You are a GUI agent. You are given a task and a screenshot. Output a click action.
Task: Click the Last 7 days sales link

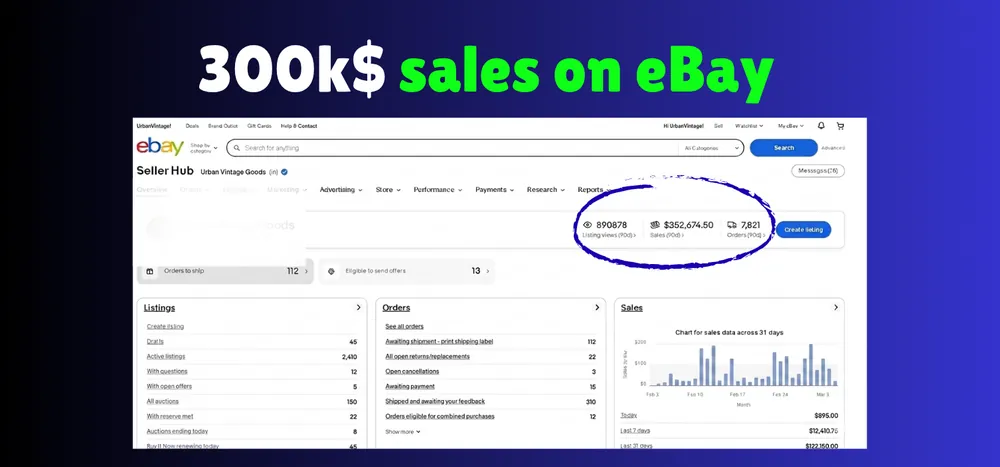point(635,431)
